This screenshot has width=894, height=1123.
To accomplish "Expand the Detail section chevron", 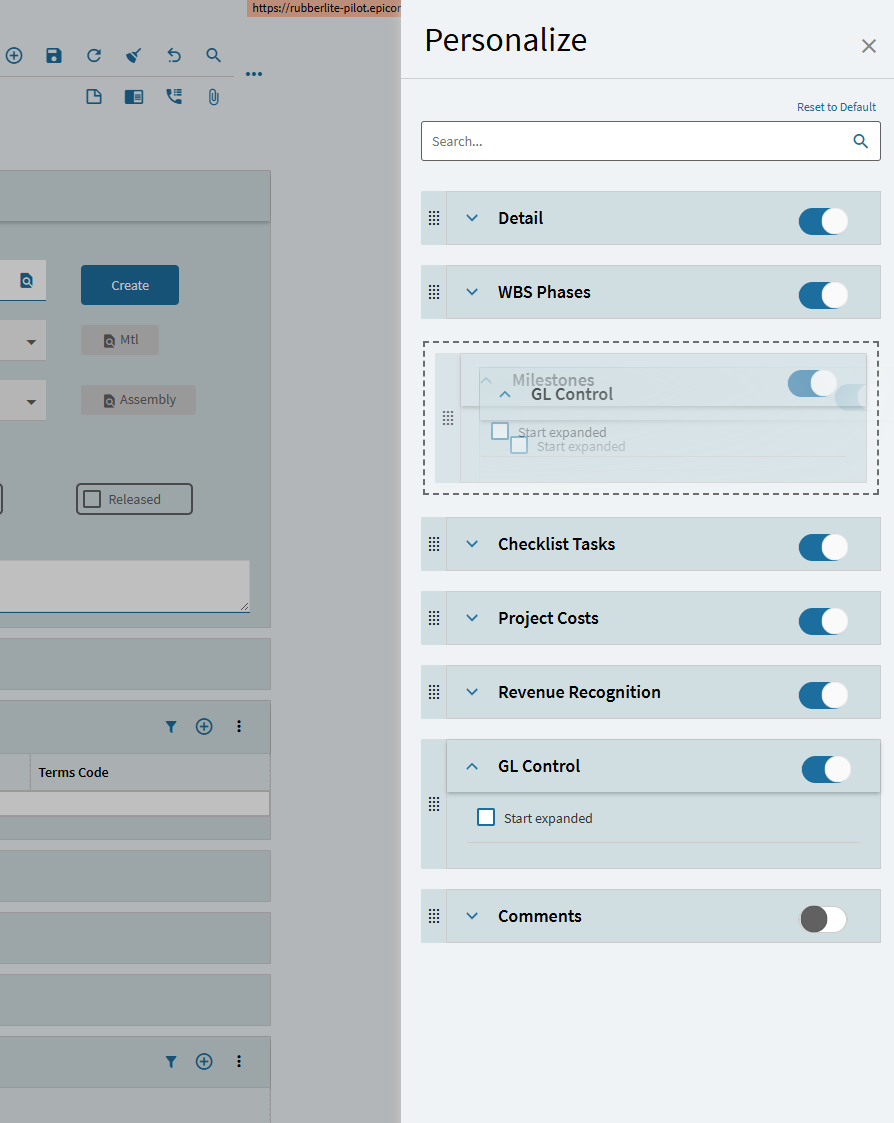I will pyautogui.click(x=472, y=218).
